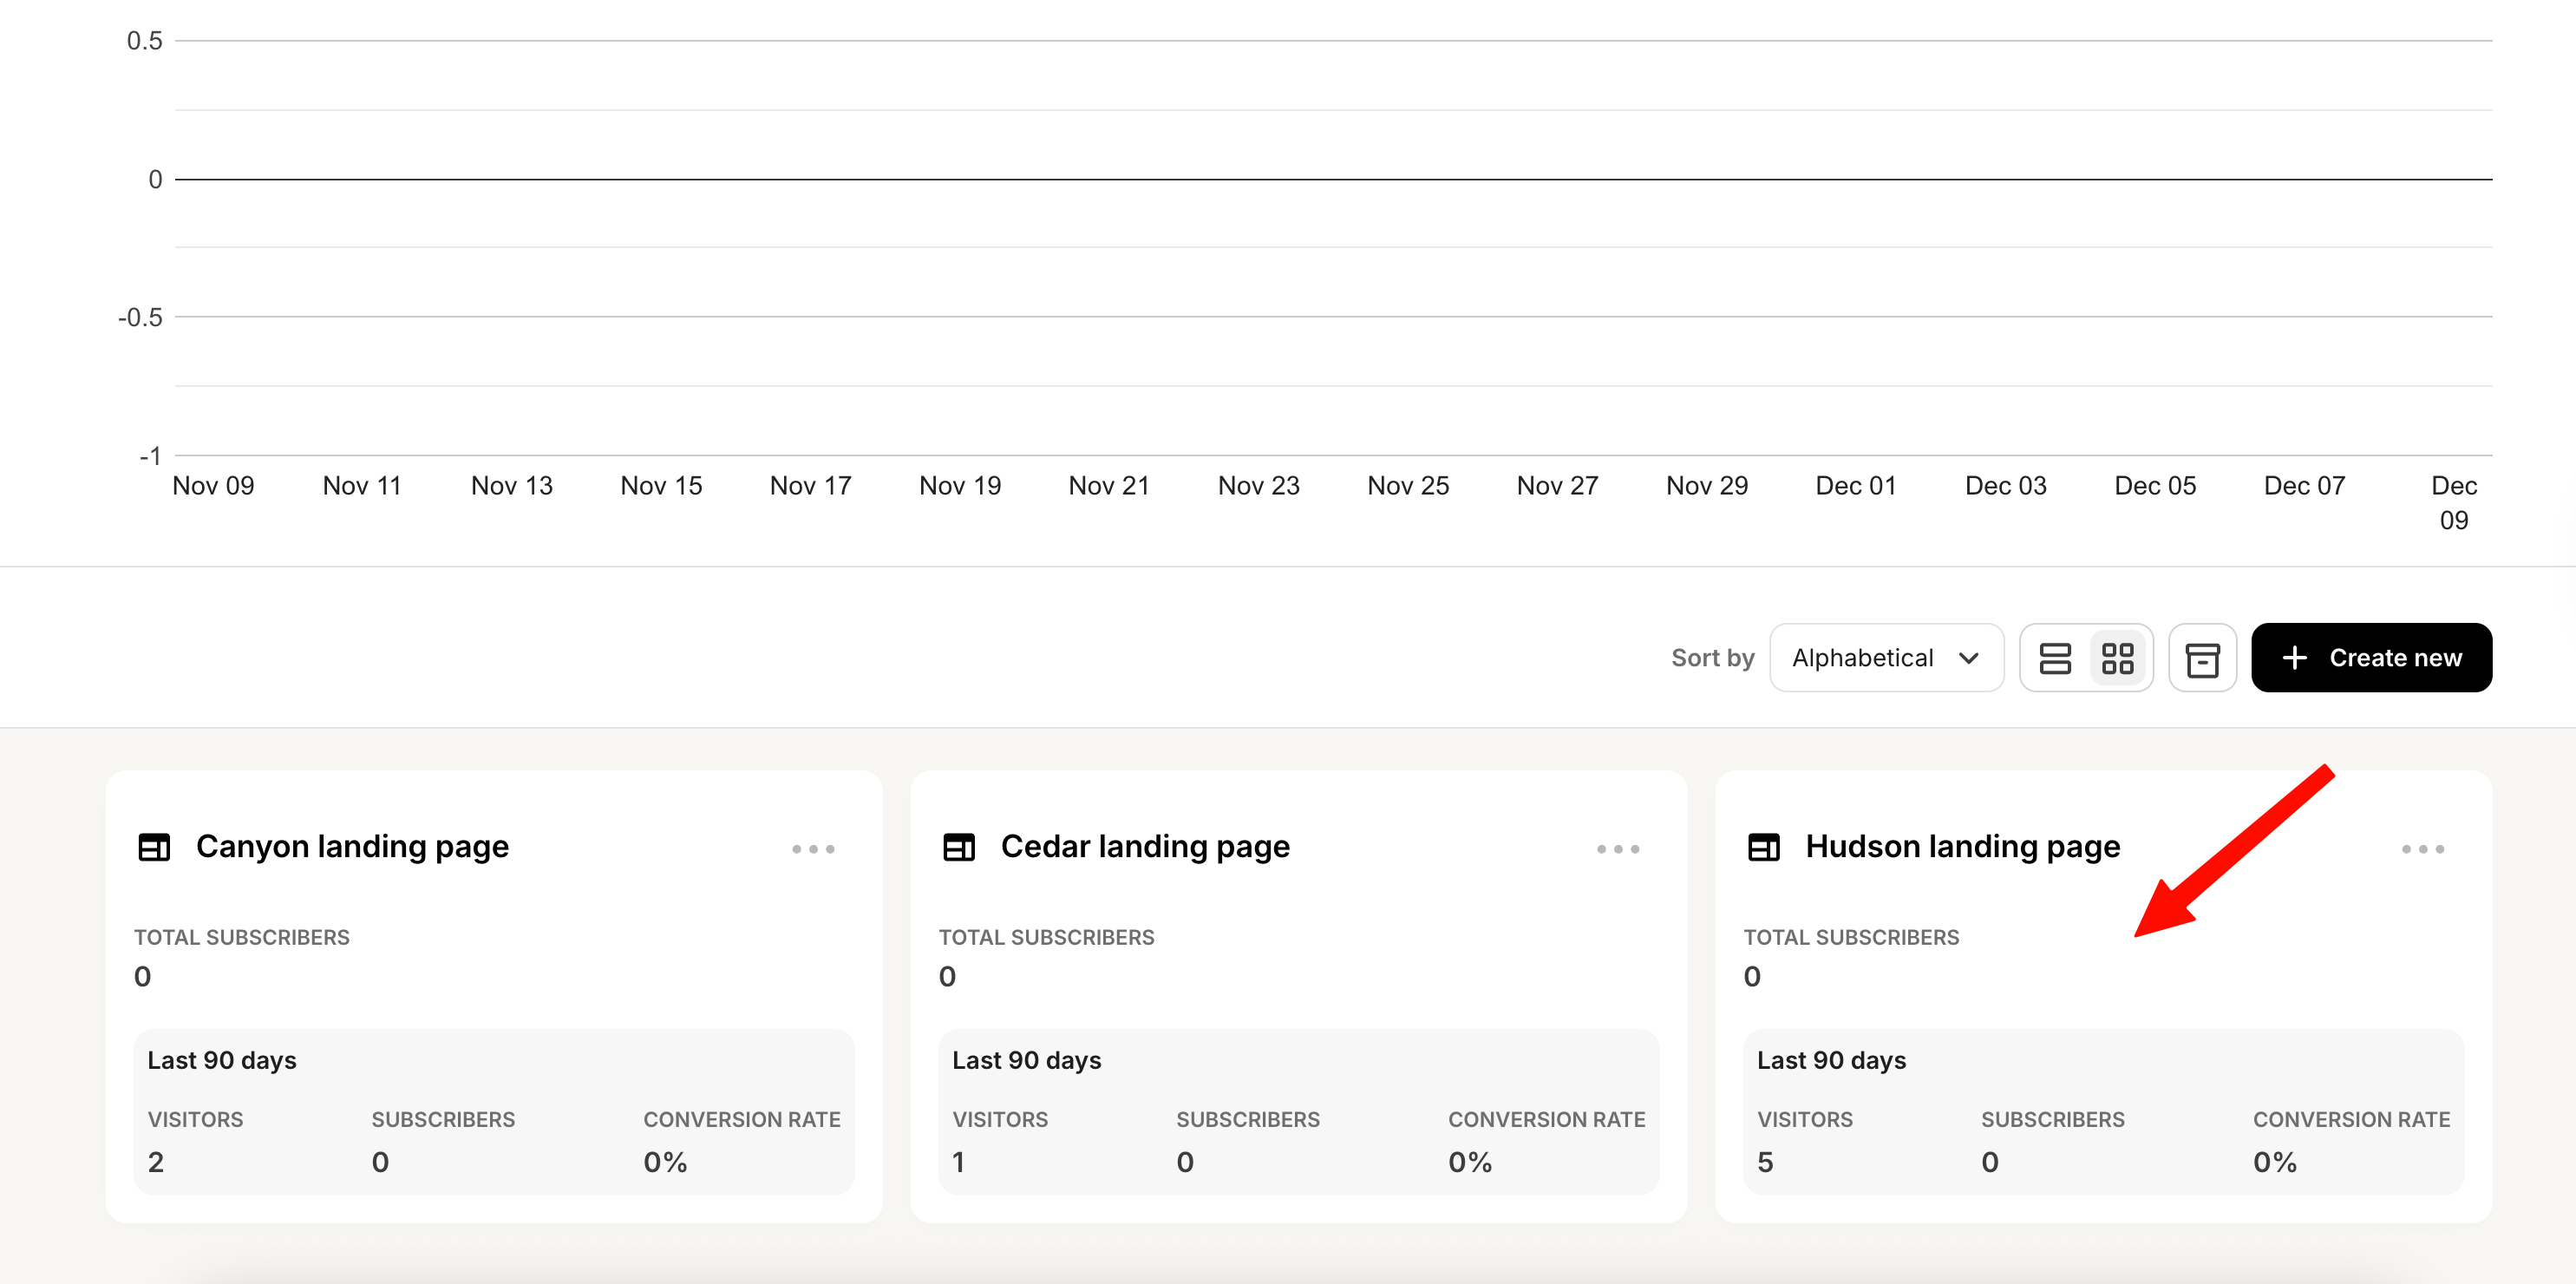Switch to list view layout
Image resolution: width=2576 pixels, height=1284 pixels.
coord(2054,658)
